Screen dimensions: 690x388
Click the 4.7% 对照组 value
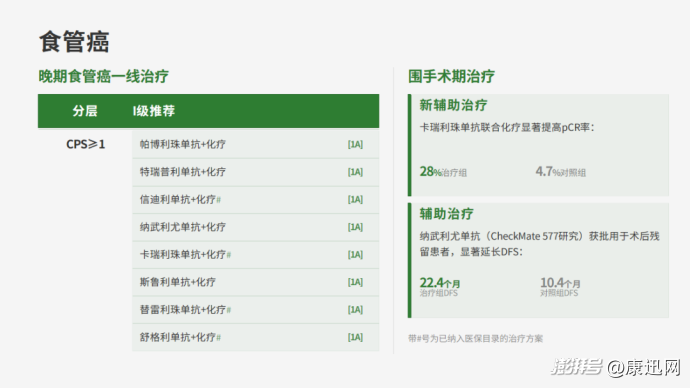point(561,172)
